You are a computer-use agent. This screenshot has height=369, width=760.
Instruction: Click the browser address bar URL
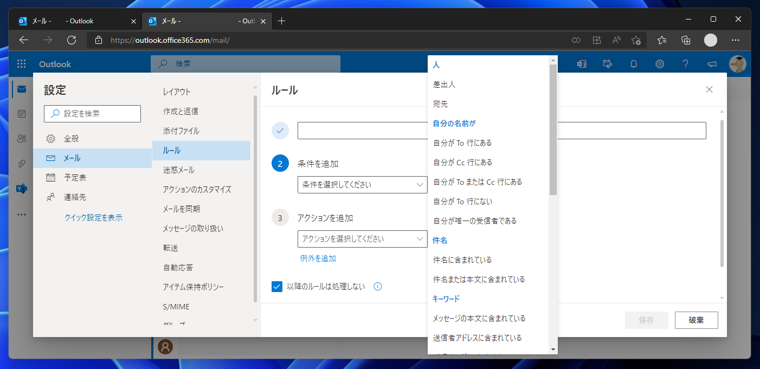point(170,40)
